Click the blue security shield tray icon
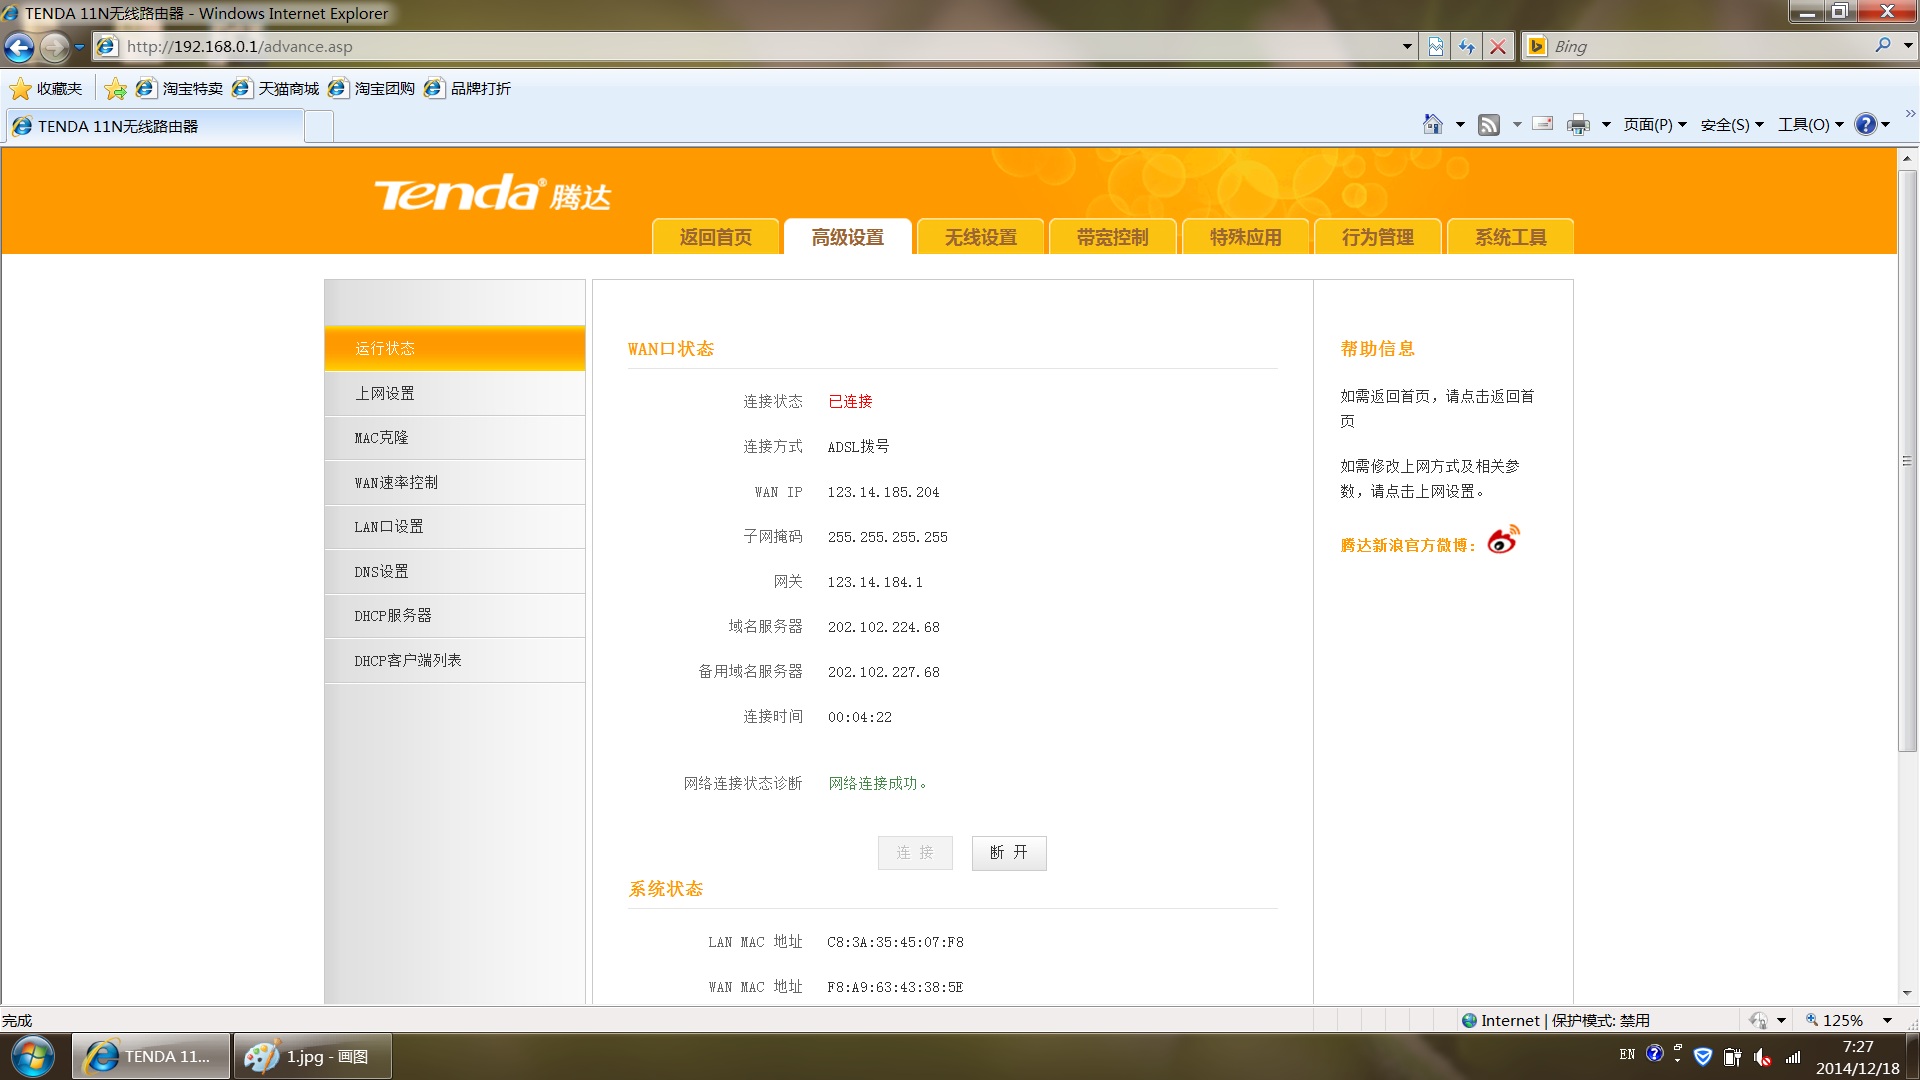This screenshot has height=1080, width=1920. 1703,1056
